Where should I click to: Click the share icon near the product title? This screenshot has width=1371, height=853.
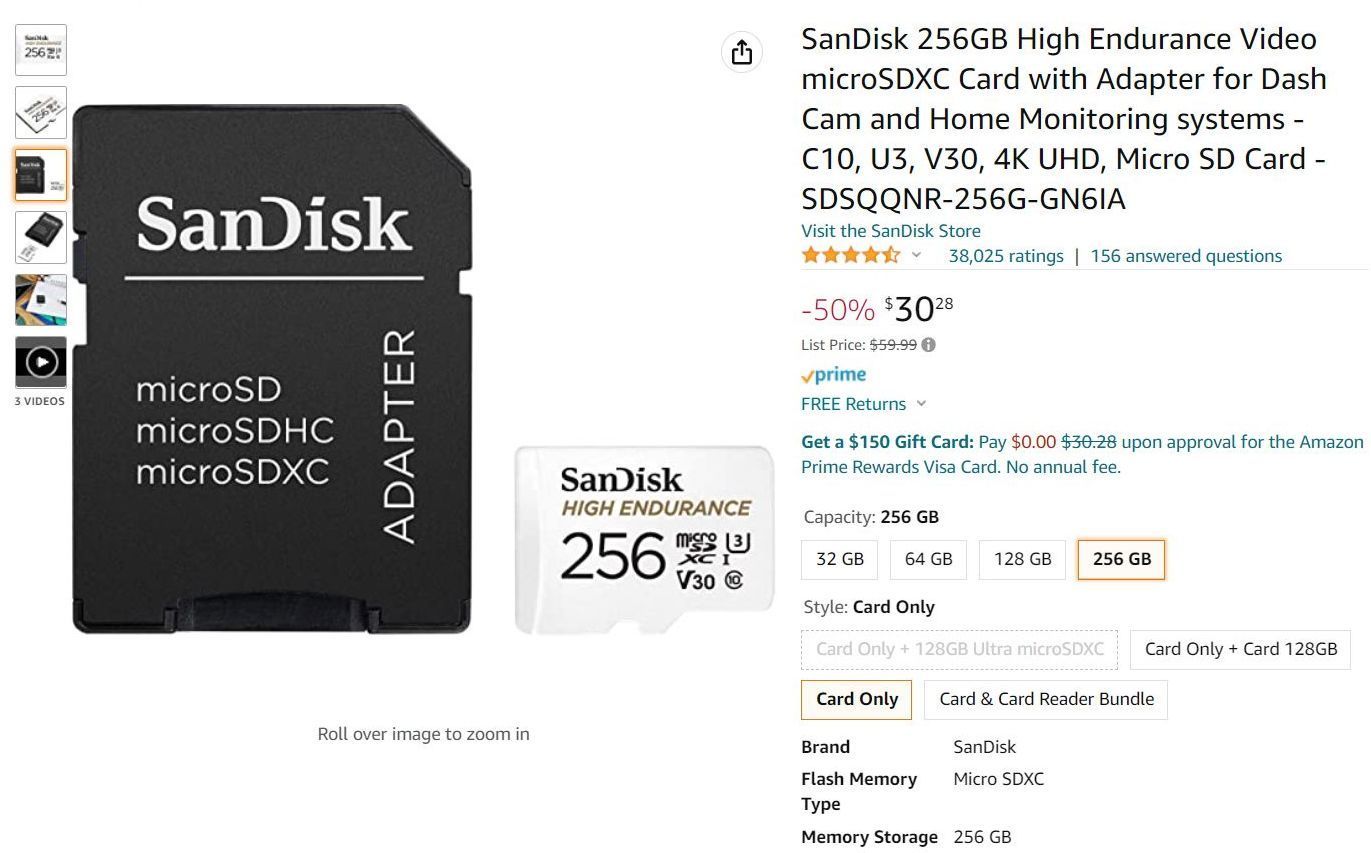741,52
